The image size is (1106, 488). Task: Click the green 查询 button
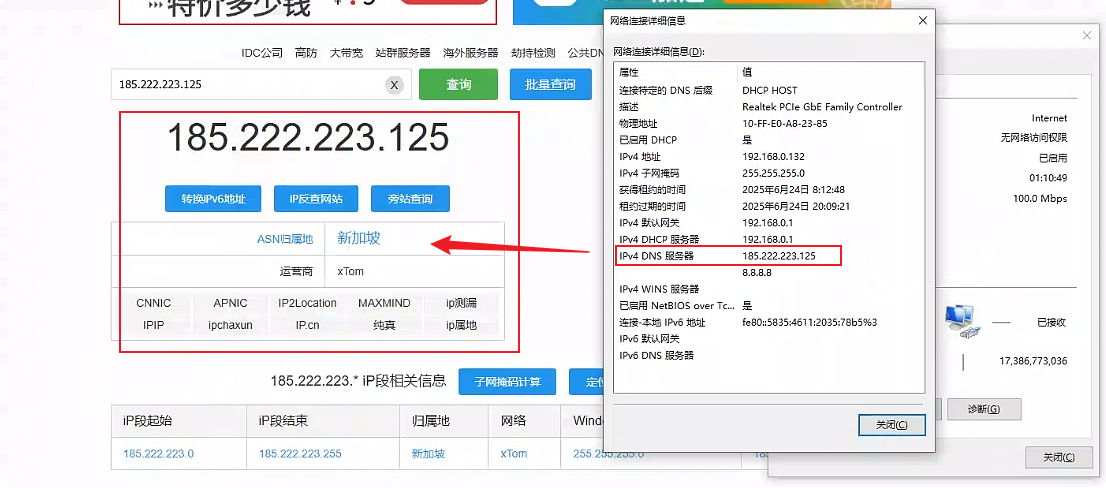pos(458,85)
